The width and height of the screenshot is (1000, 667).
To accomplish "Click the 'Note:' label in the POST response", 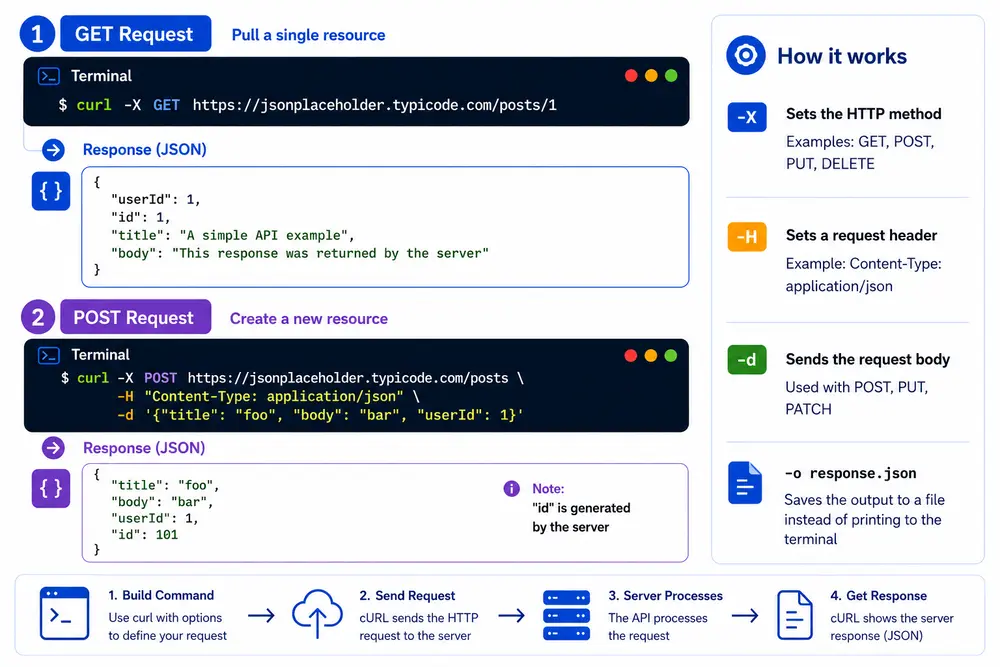I will click(x=548, y=489).
